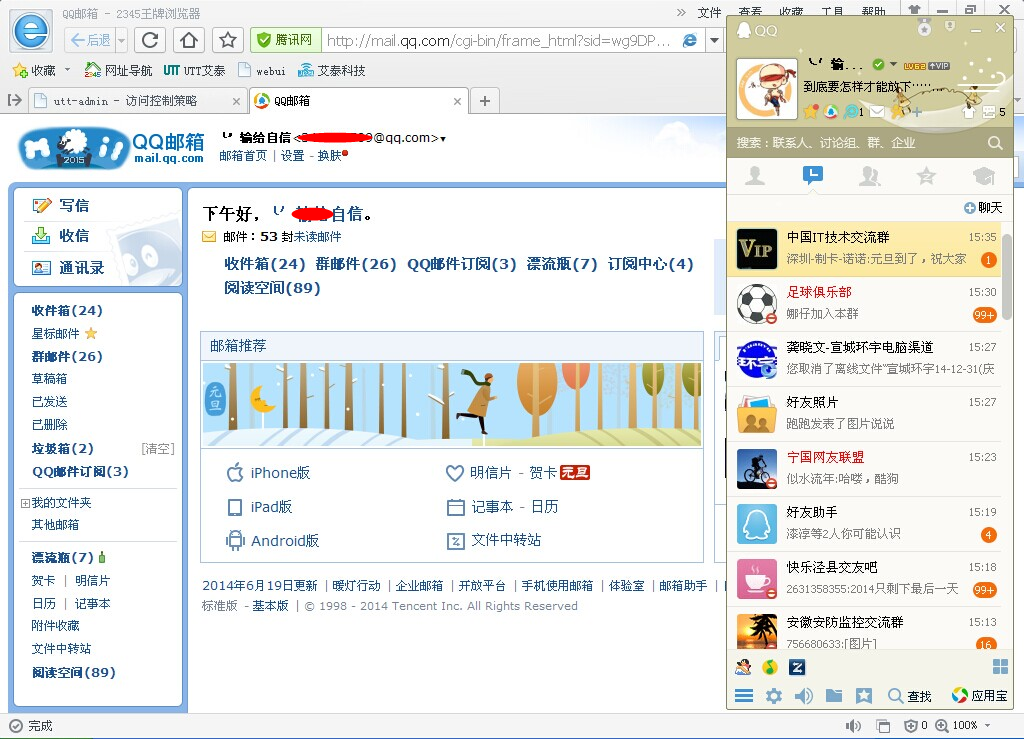
Task: Click the medal icon in QQ title bar
Action: tap(924, 27)
